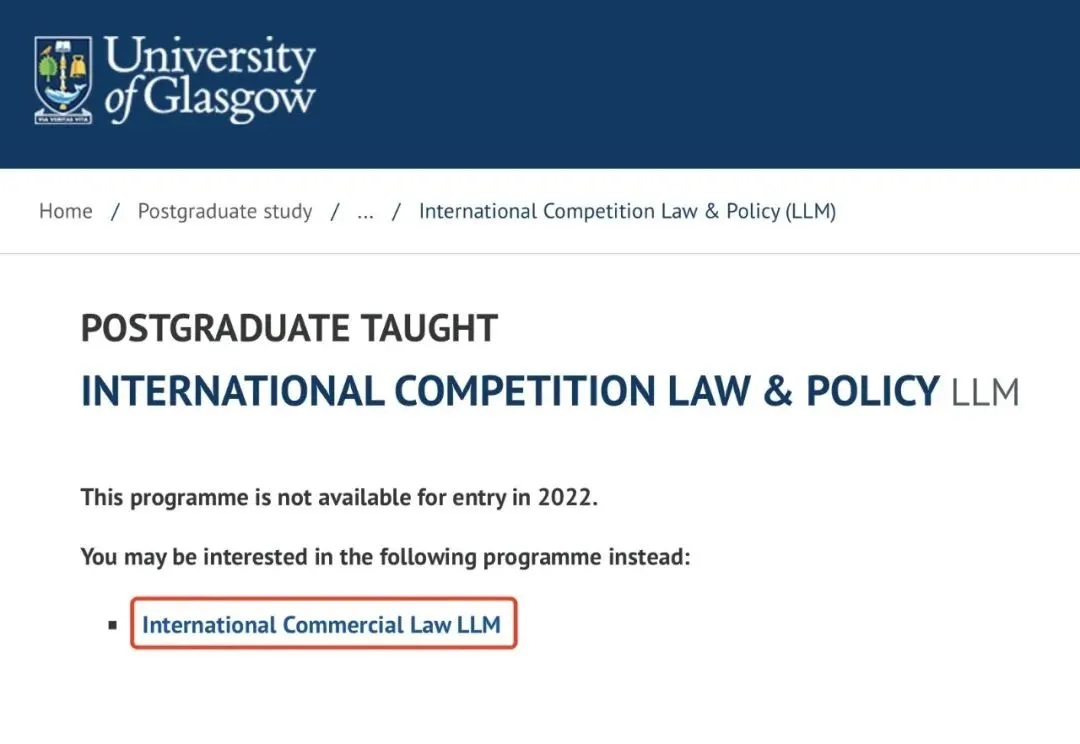Go to the Home breadcrumb
This screenshot has height=744, width=1080.
click(65, 211)
